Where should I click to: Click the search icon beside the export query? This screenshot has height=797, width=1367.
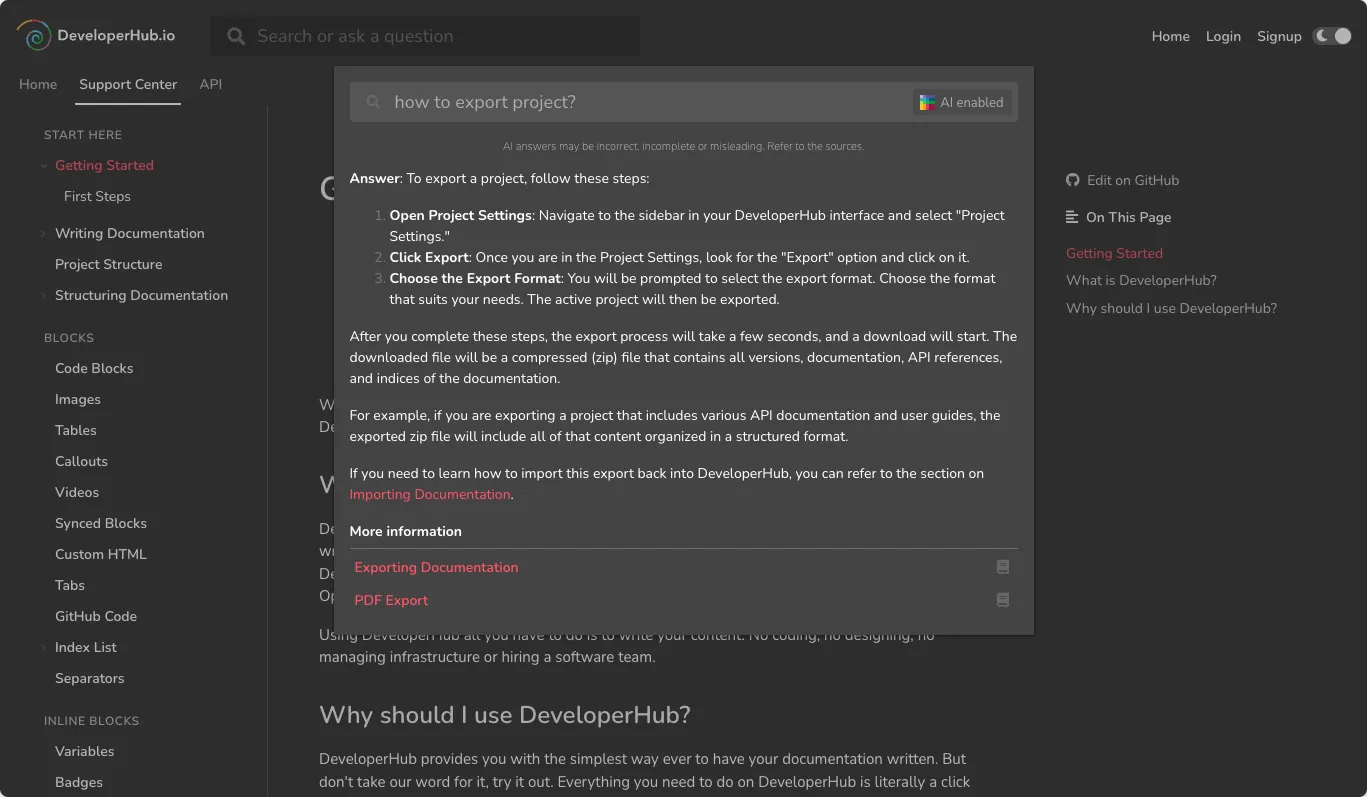click(x=373, y=102)
